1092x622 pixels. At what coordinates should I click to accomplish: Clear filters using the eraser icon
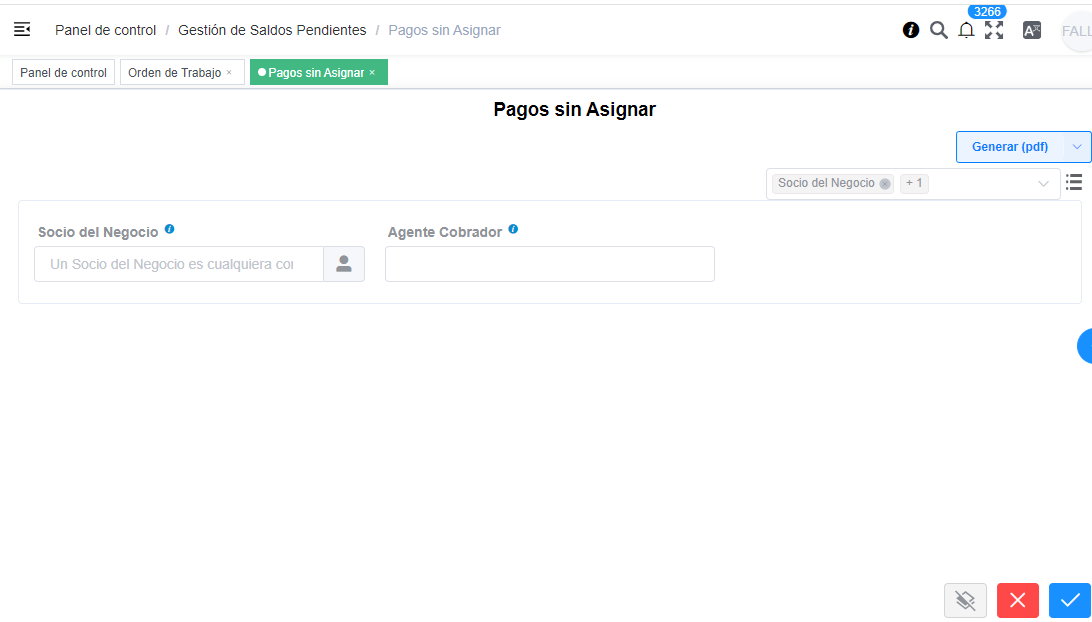965,600
